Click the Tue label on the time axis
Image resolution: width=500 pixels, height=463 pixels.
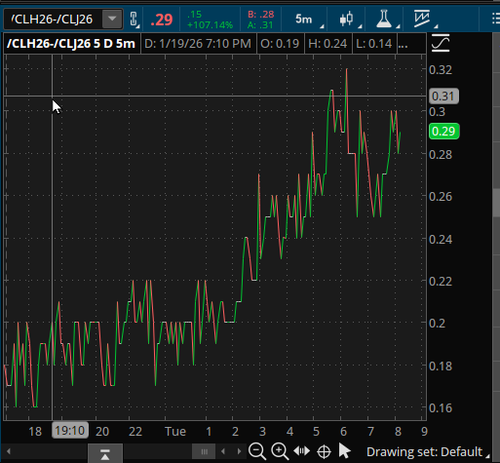[x=175, y=431]
